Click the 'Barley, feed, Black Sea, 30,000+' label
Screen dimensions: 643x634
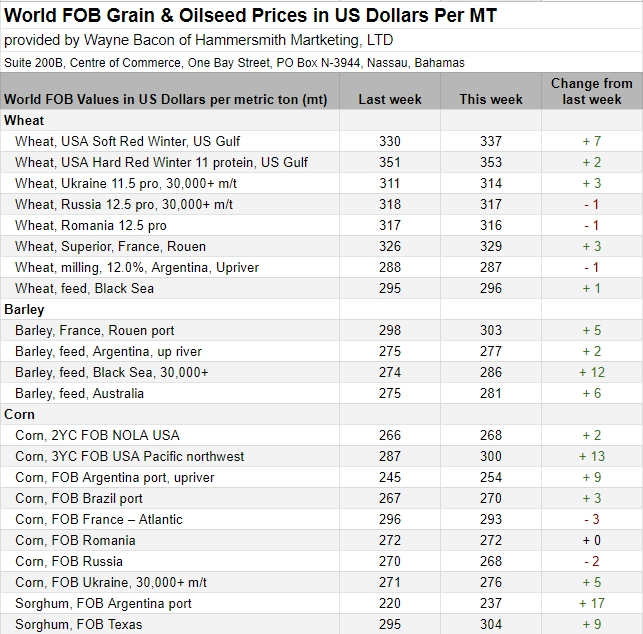coord(112,372)
